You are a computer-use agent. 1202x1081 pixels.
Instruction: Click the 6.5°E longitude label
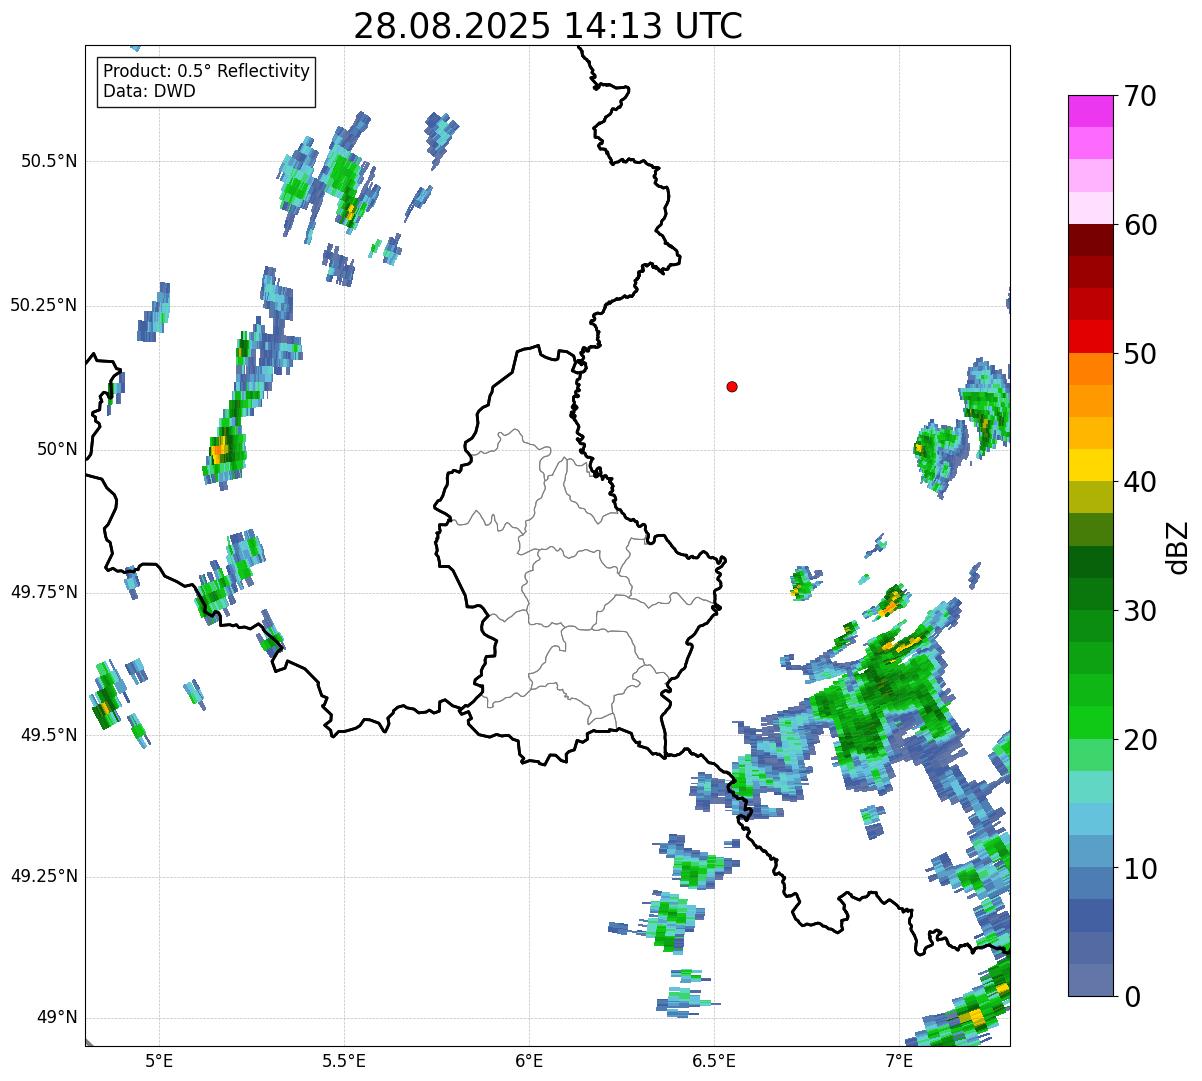tap(714, 1061)
